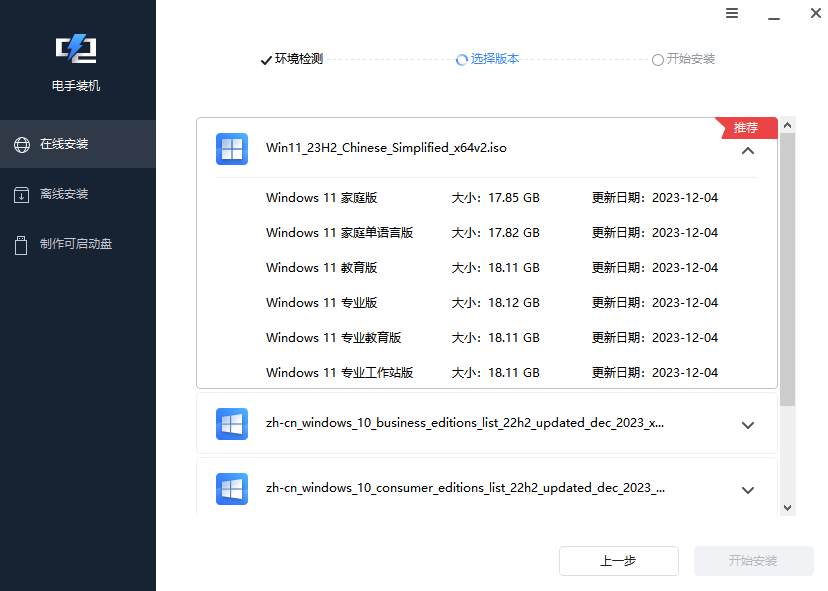This screenshot has height=591, width=828.
Task: Click the 推荐 recommendation badge
Action: (x=745, y=127)
